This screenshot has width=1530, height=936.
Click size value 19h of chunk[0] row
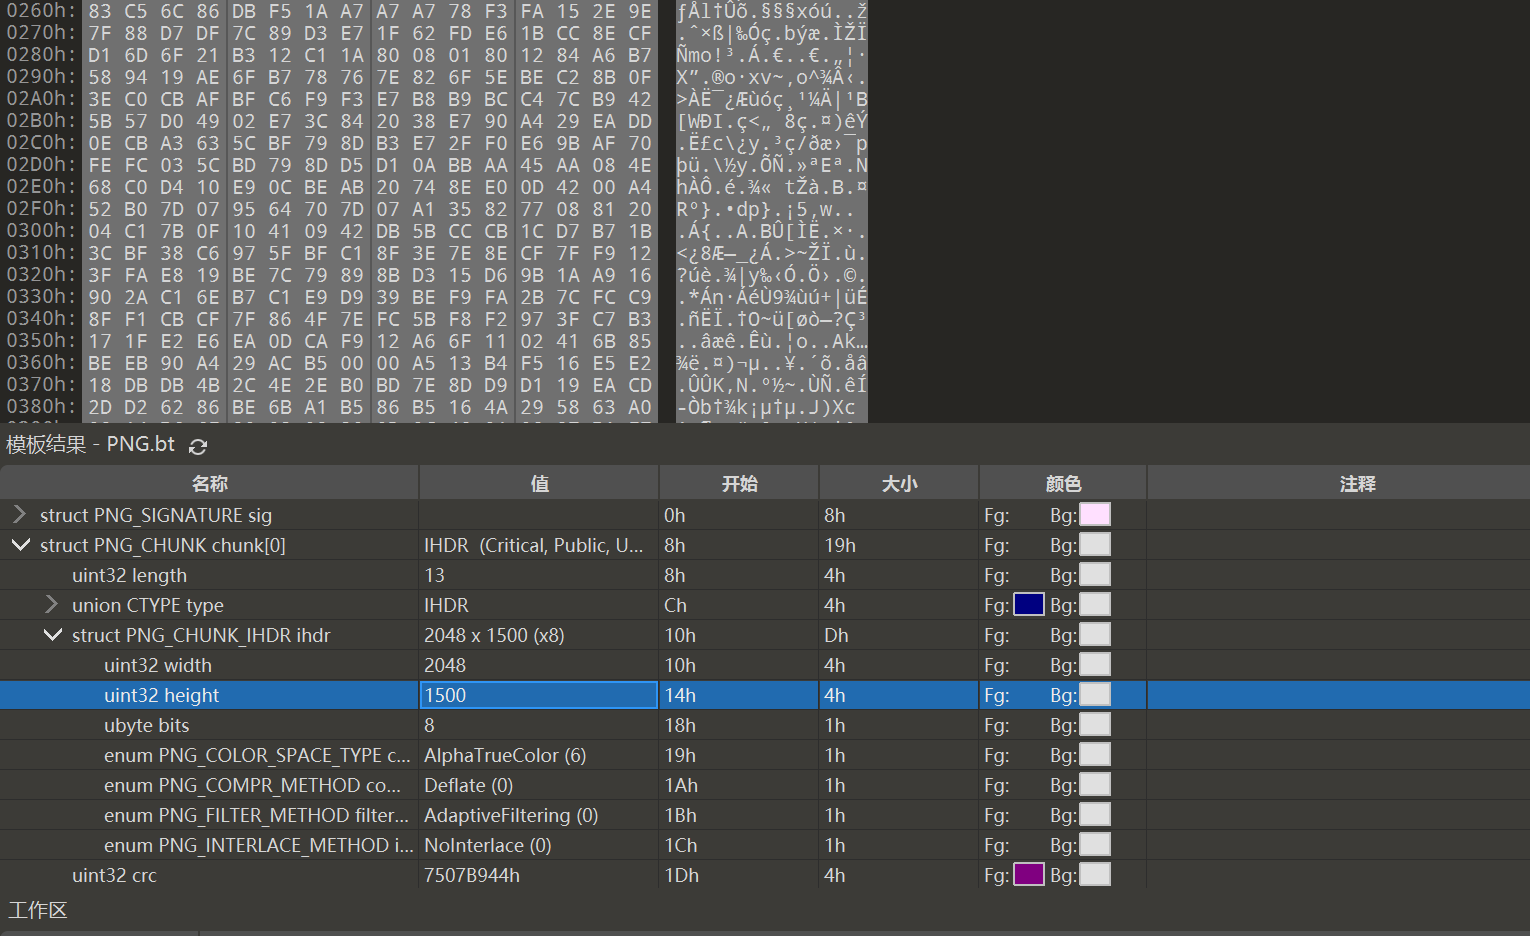click(840, 545)
